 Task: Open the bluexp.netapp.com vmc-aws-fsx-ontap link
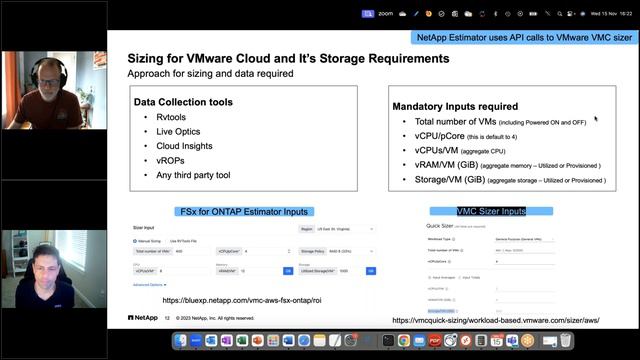[x=242, y=300]
